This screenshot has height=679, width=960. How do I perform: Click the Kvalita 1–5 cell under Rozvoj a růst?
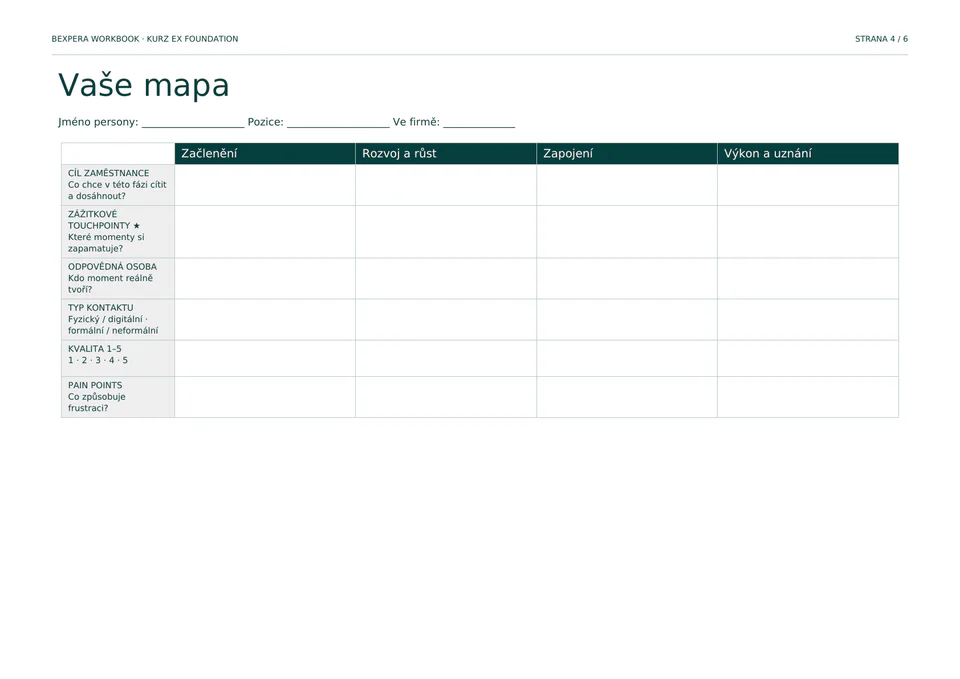tap(446, 358)
